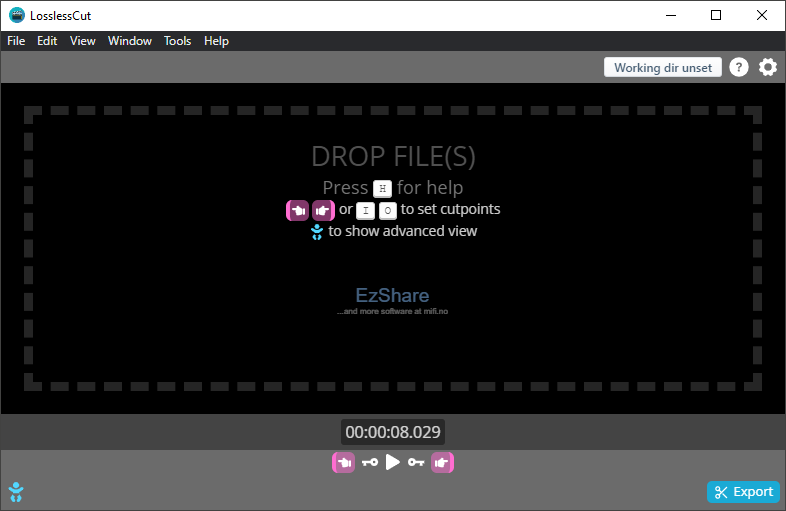Open the Help menu
This screenshot has width=786, height=511.
(x=216, y=41)
